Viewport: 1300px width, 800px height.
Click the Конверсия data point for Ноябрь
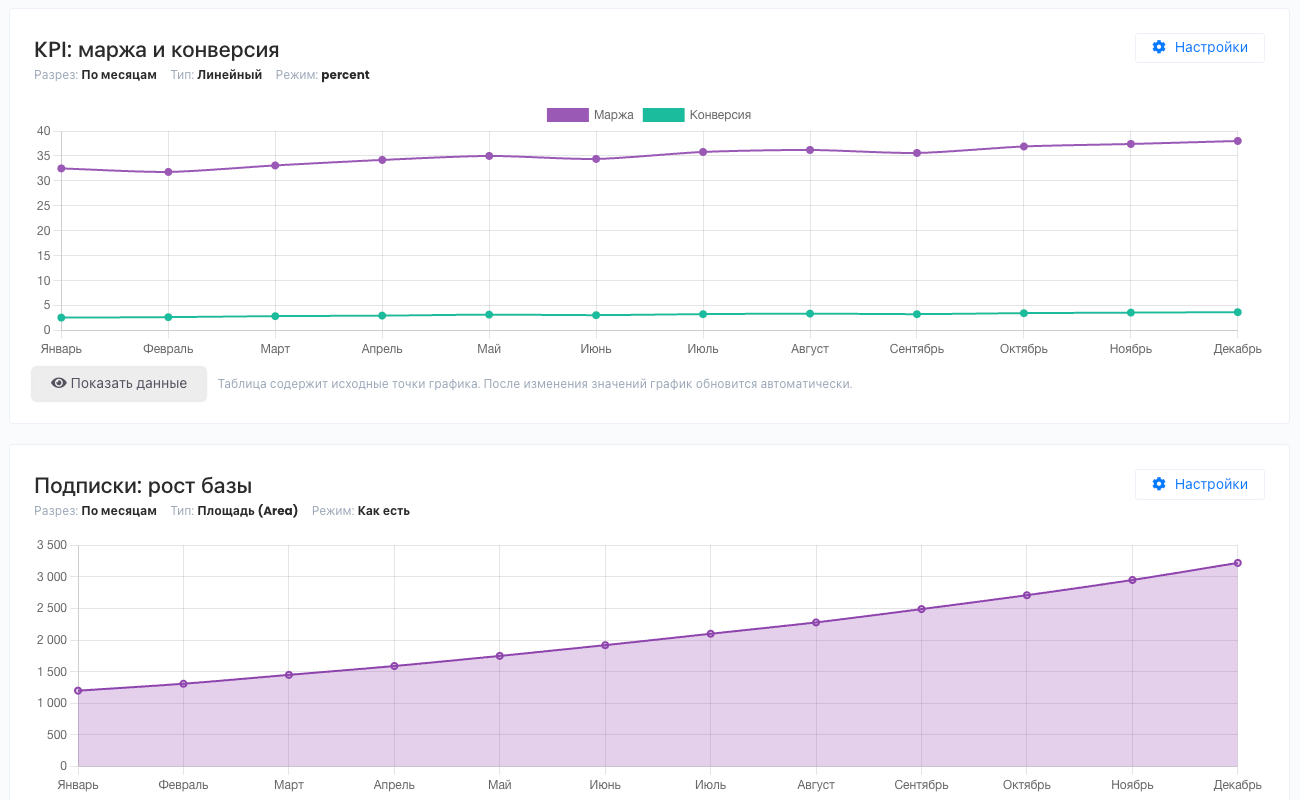[1130, 313]
